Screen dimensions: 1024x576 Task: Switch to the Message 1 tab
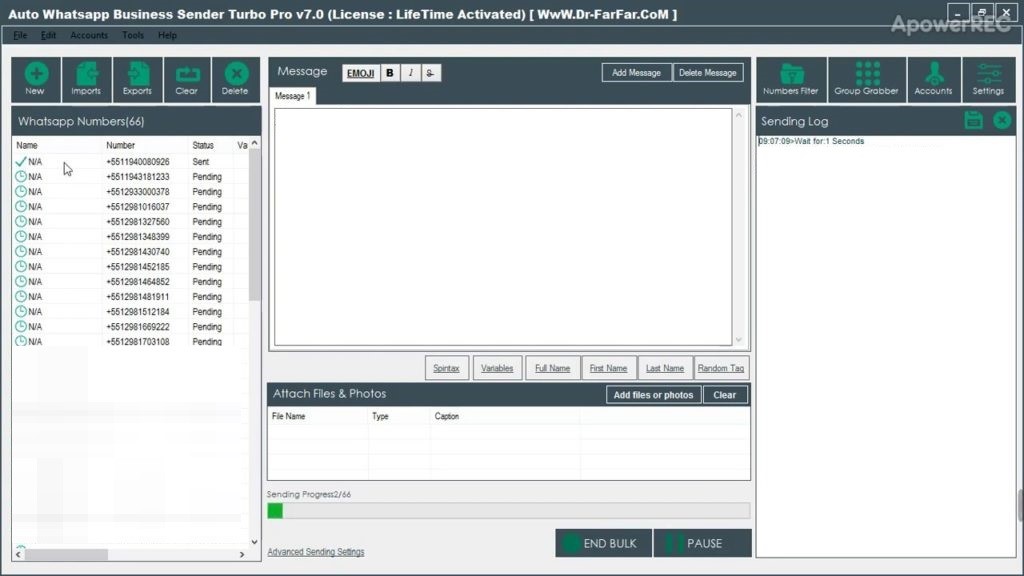tap(293, 96)
